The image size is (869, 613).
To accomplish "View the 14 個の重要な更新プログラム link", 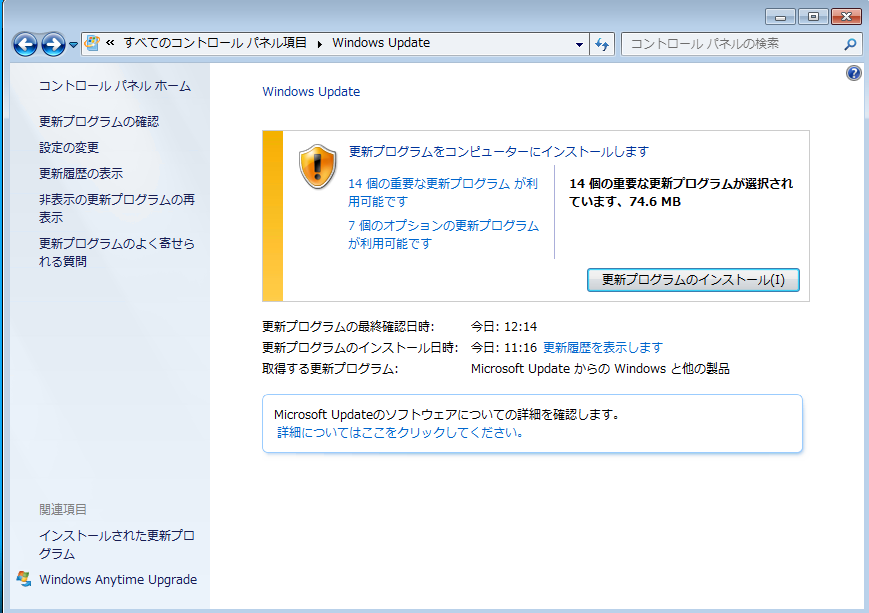I will [443, 192].
